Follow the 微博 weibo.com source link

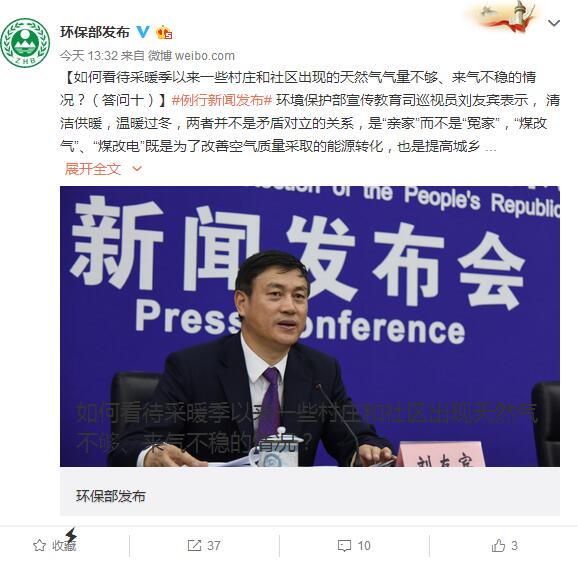[191, 56]
